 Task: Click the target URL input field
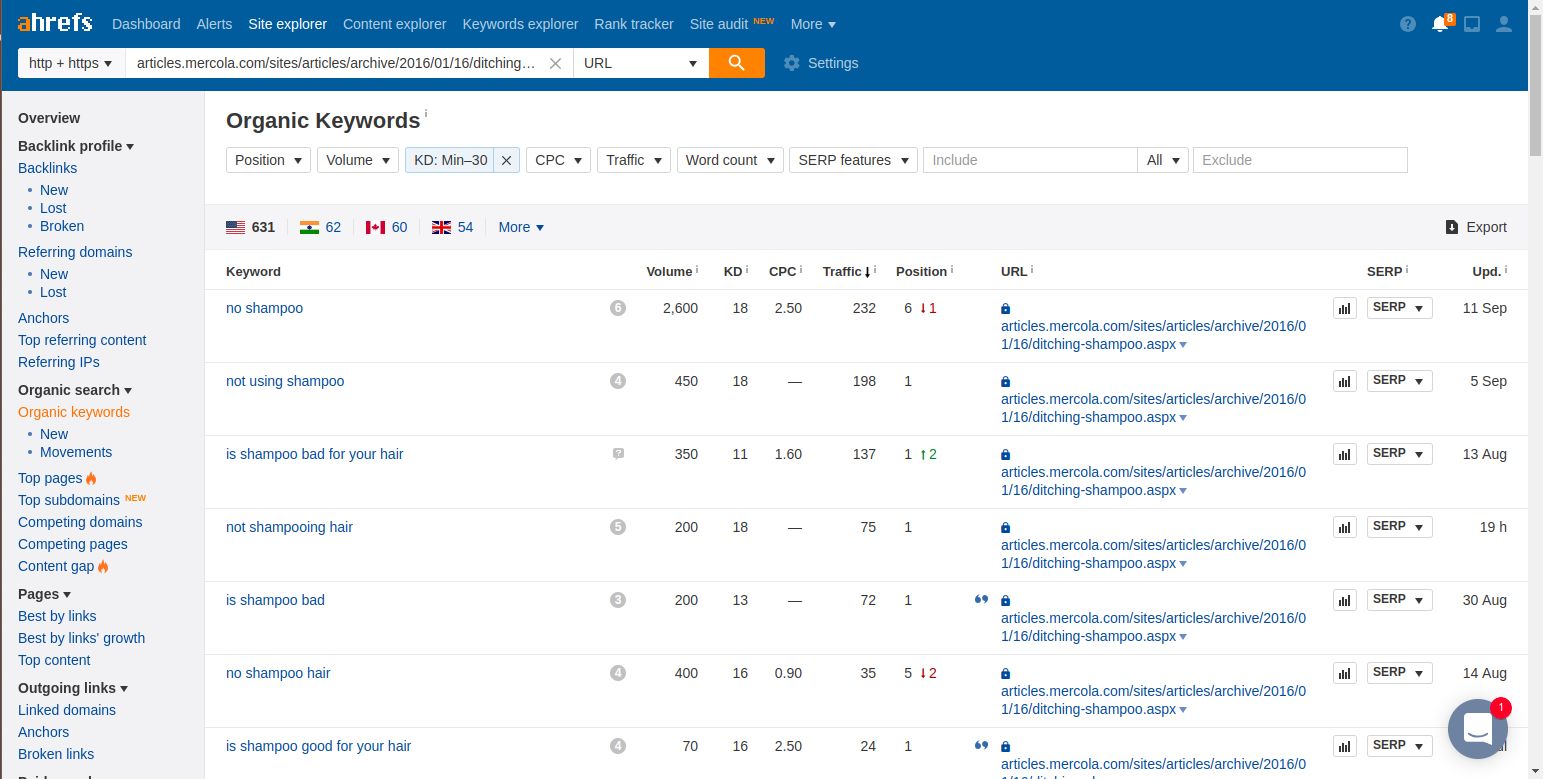pos(337,63)
